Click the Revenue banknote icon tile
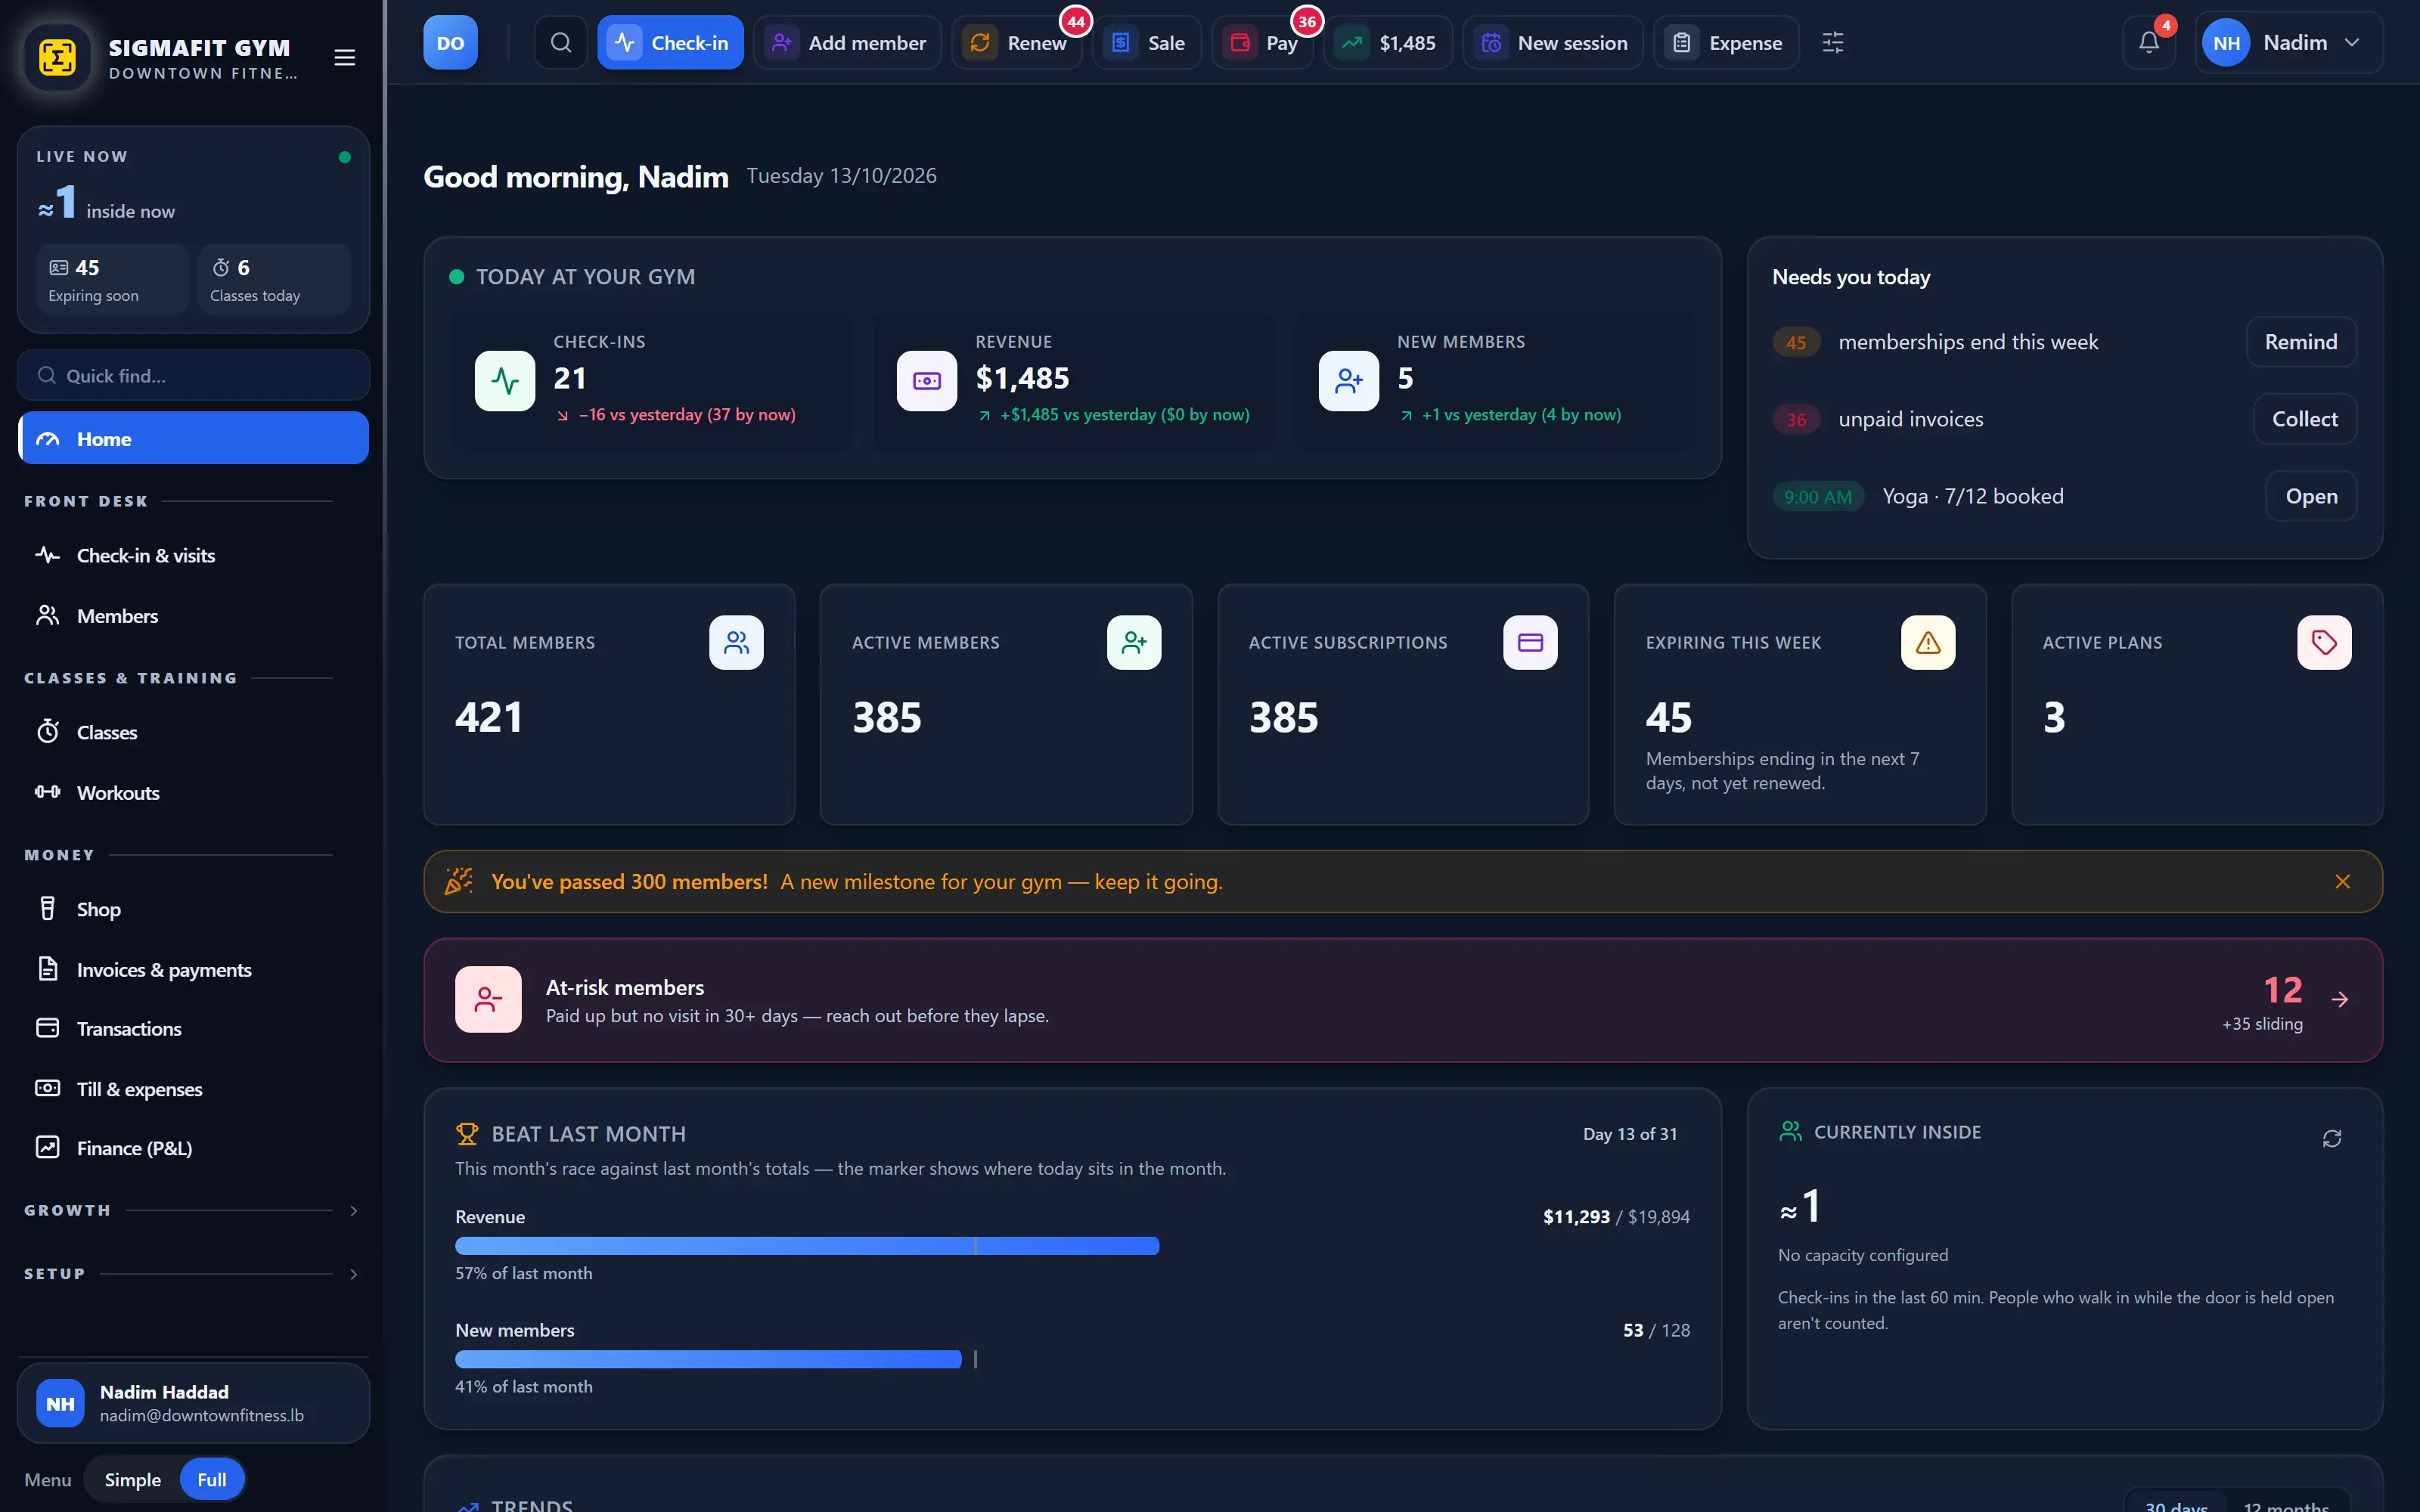The width and height of the screenshot is (2420, 1512). (927, 381)
